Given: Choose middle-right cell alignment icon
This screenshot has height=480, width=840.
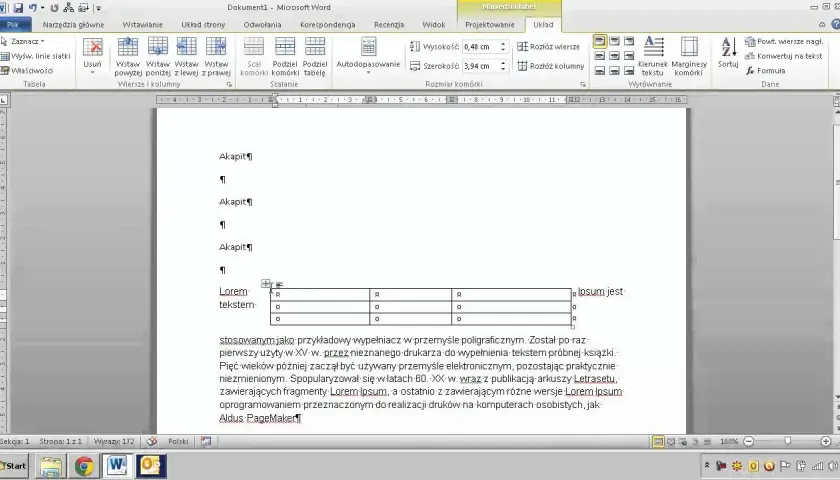Looking at the screenshot, I should click(629, 56).
